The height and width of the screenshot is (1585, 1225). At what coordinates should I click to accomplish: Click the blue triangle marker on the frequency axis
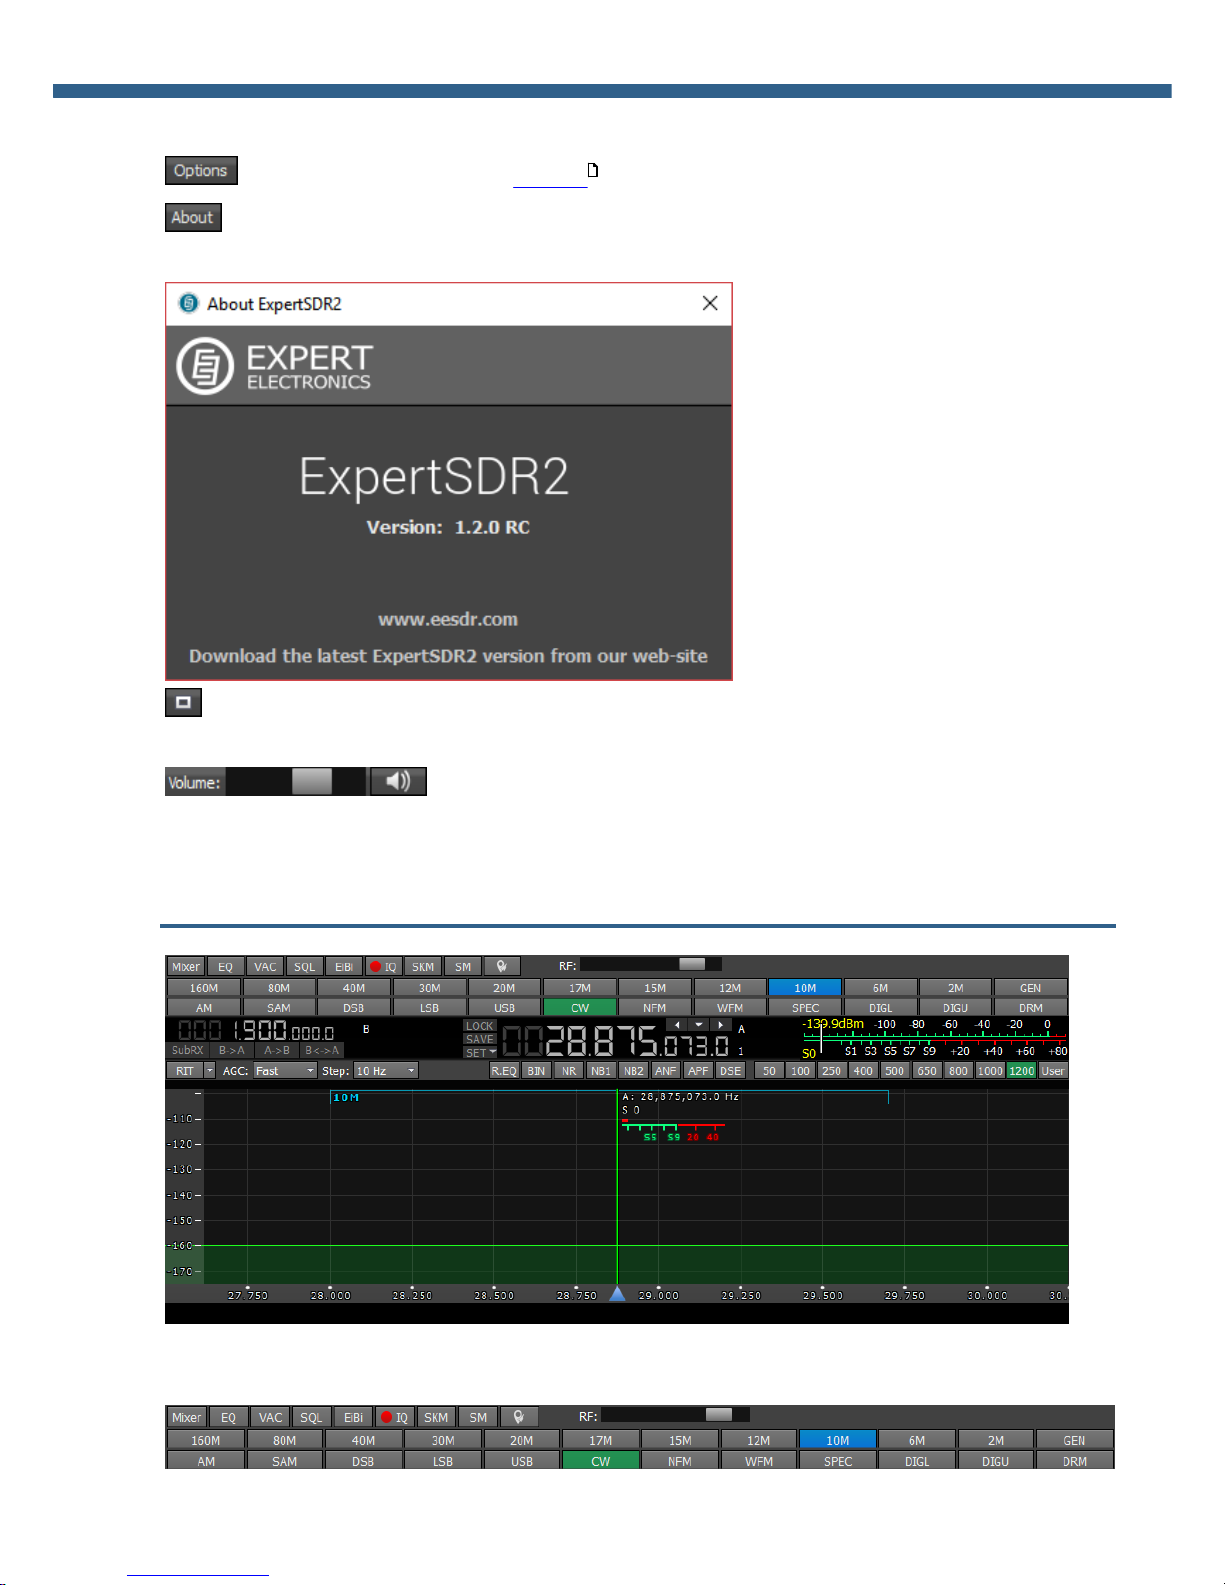618,1294
